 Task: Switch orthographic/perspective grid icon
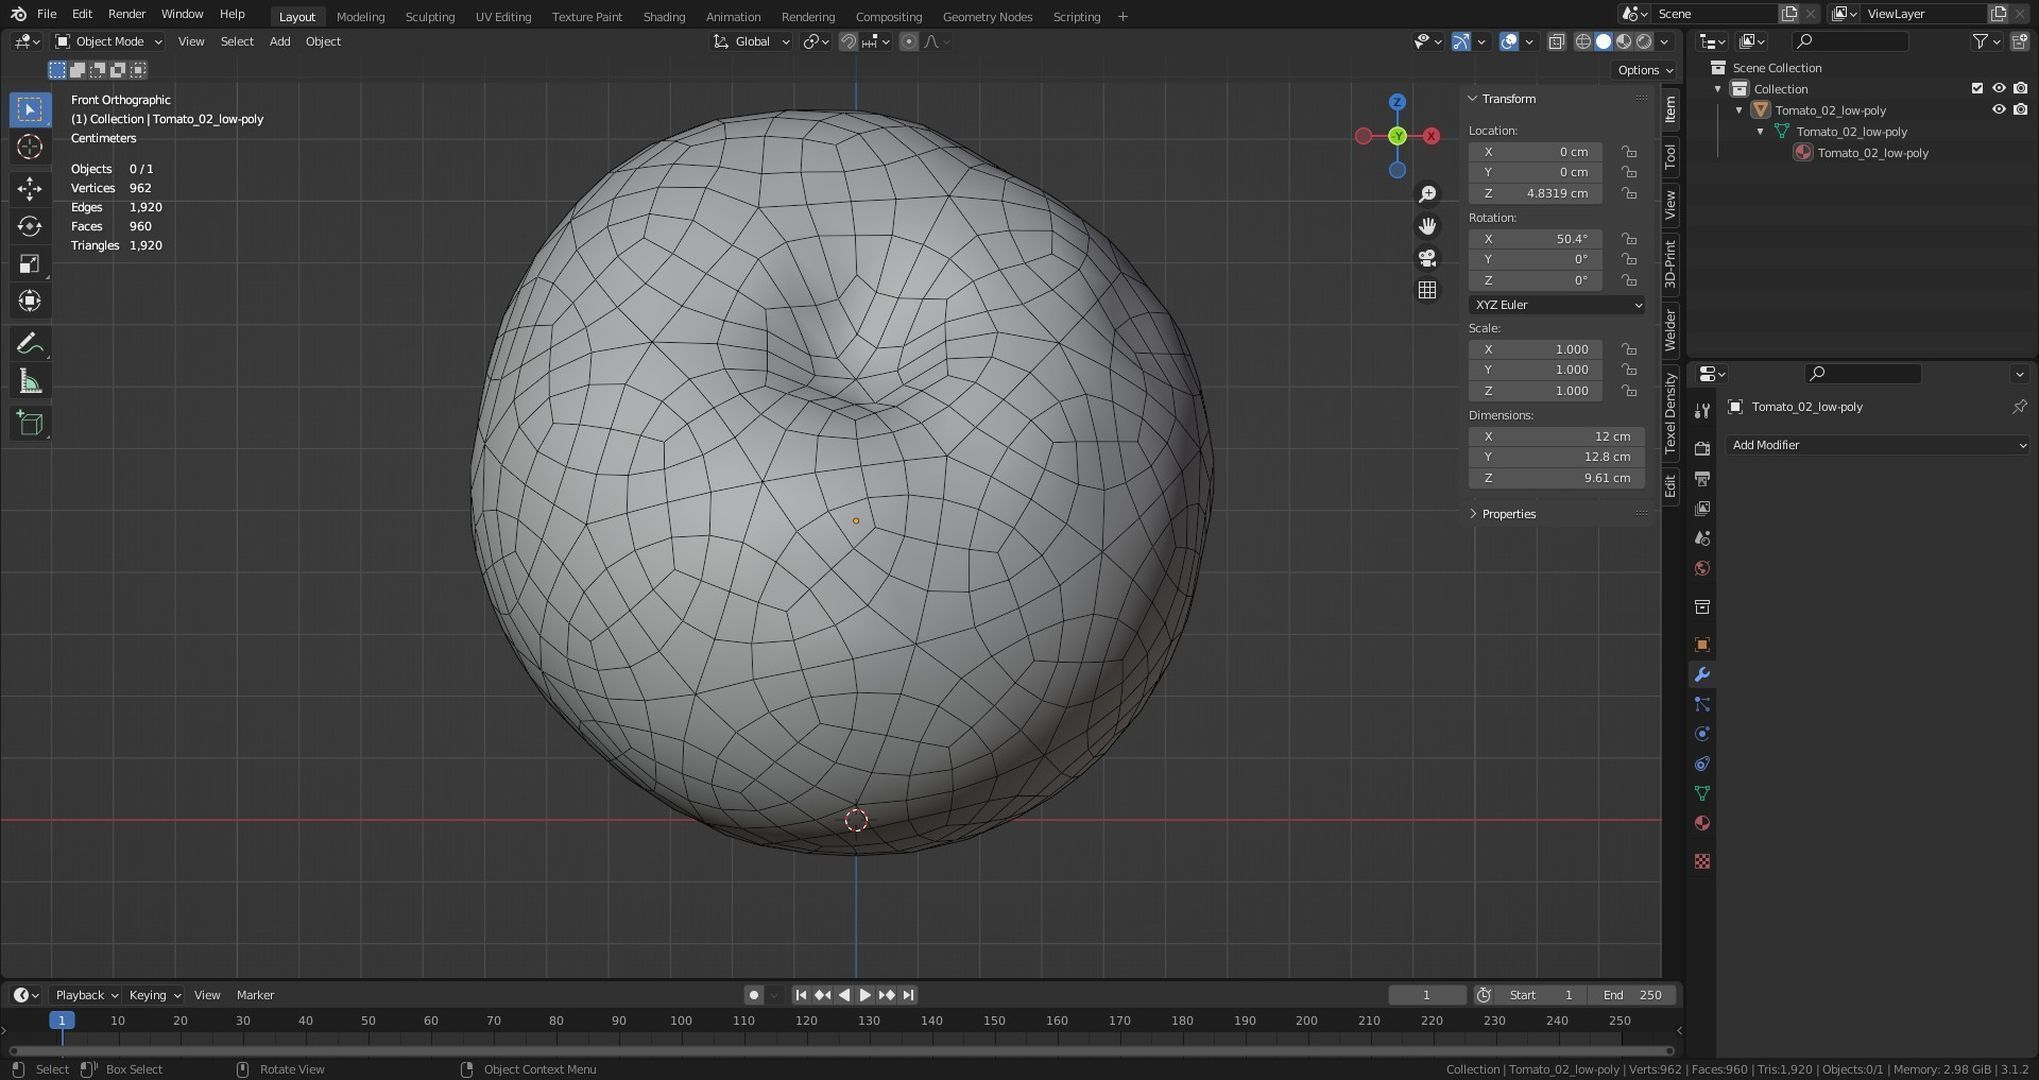1427,290
